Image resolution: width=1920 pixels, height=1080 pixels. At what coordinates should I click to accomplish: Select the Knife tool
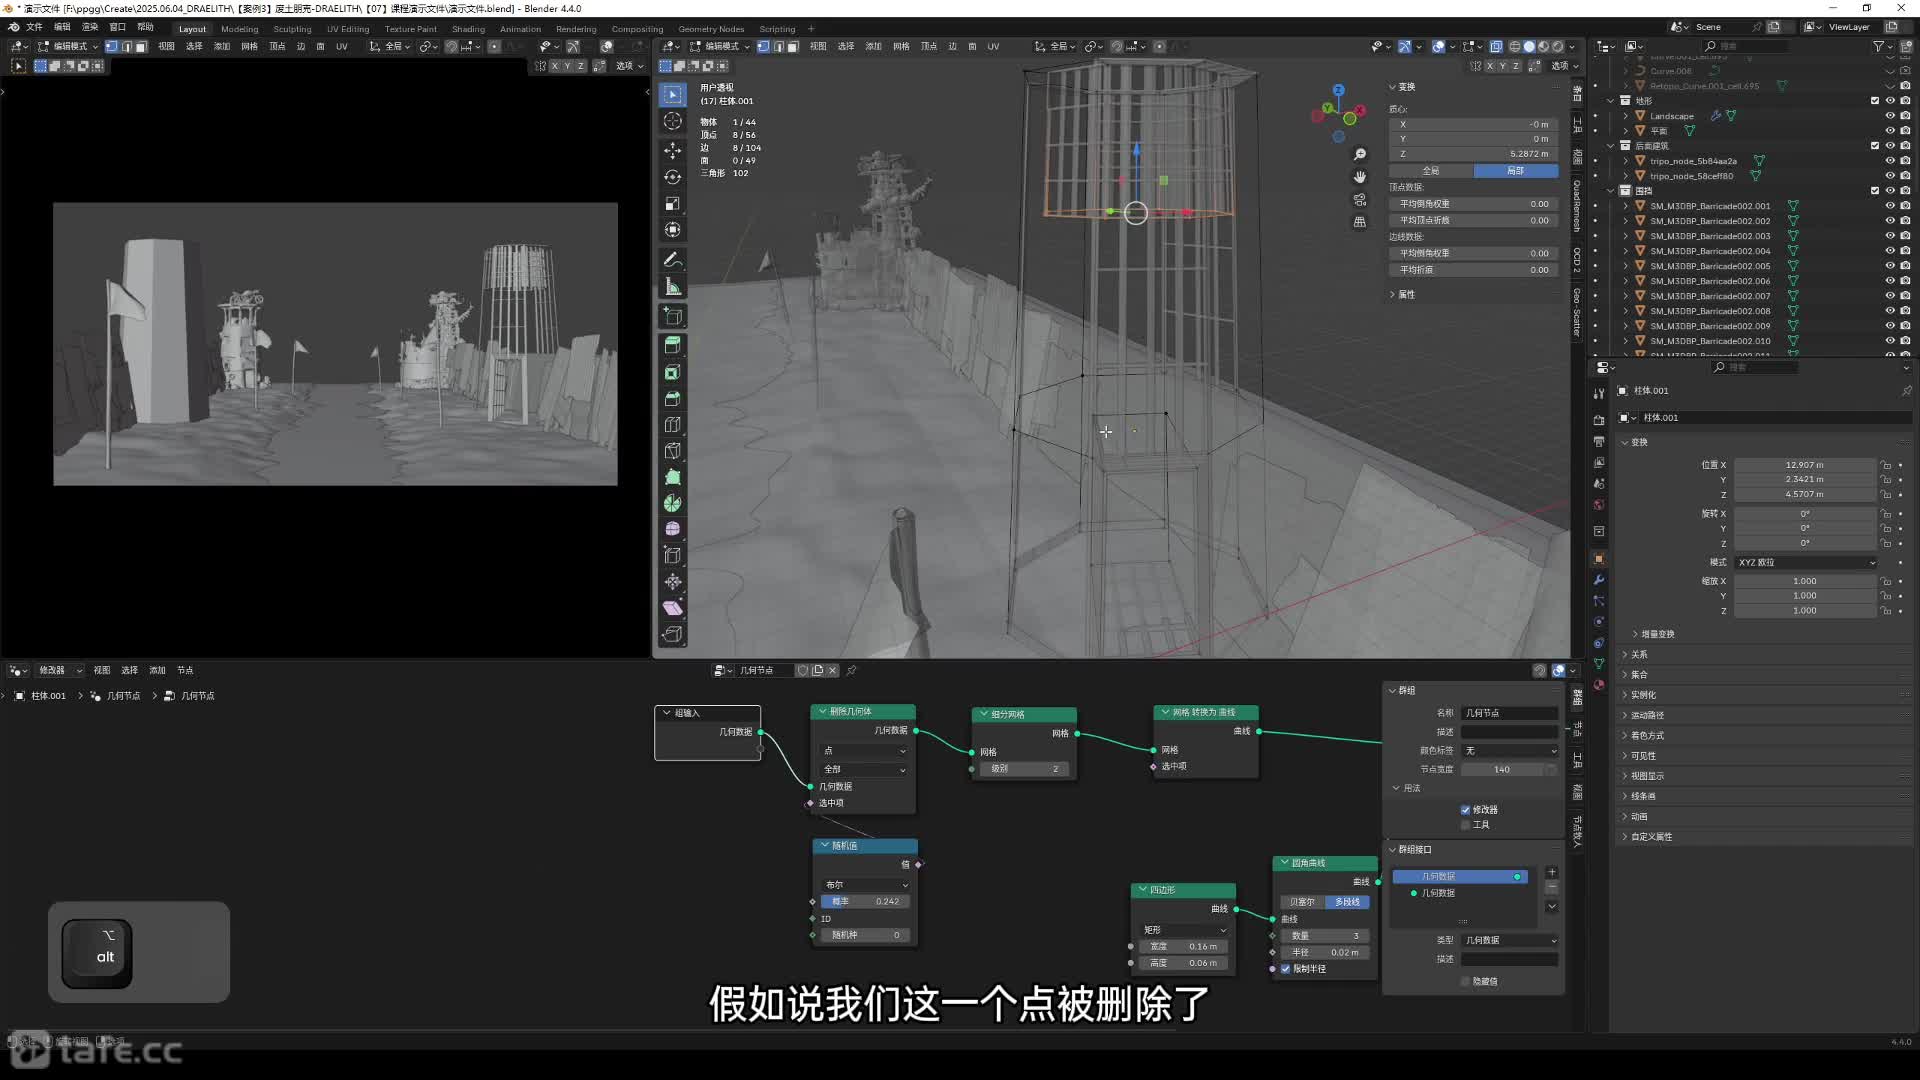coord(673,451)
